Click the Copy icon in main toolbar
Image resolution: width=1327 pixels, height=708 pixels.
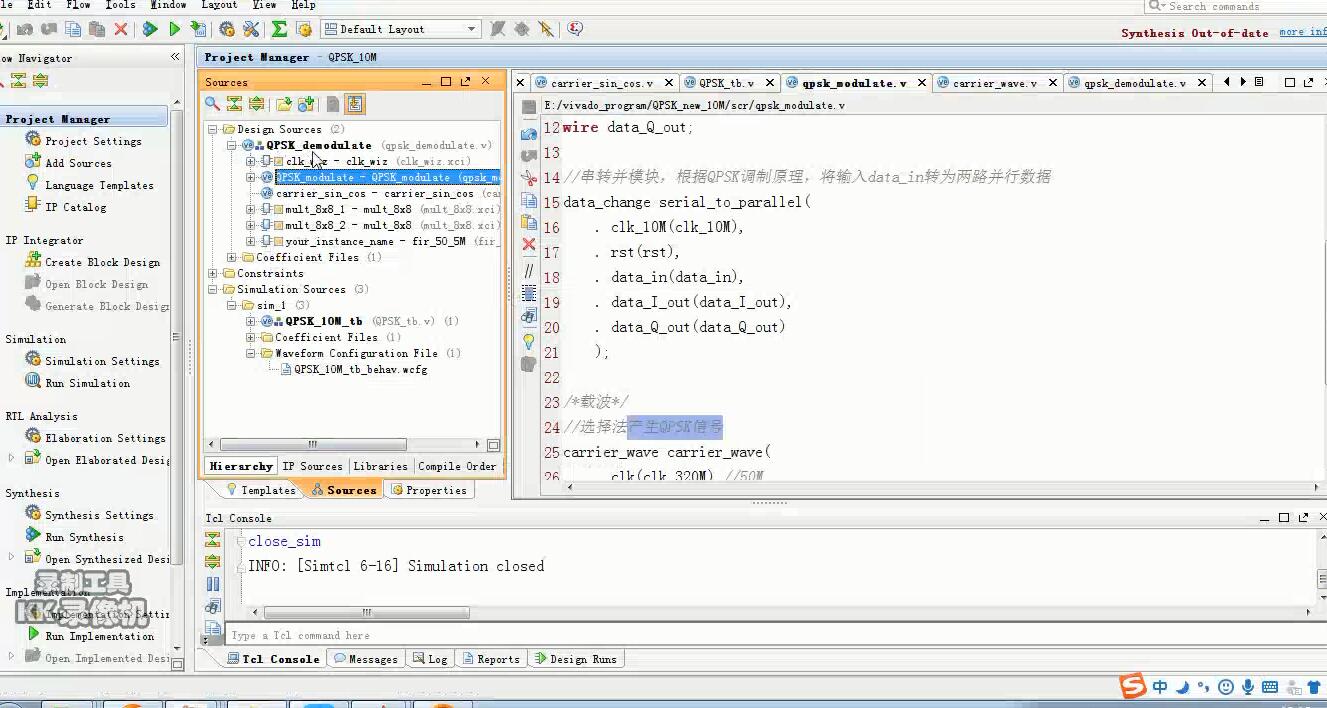coord(73,29)
